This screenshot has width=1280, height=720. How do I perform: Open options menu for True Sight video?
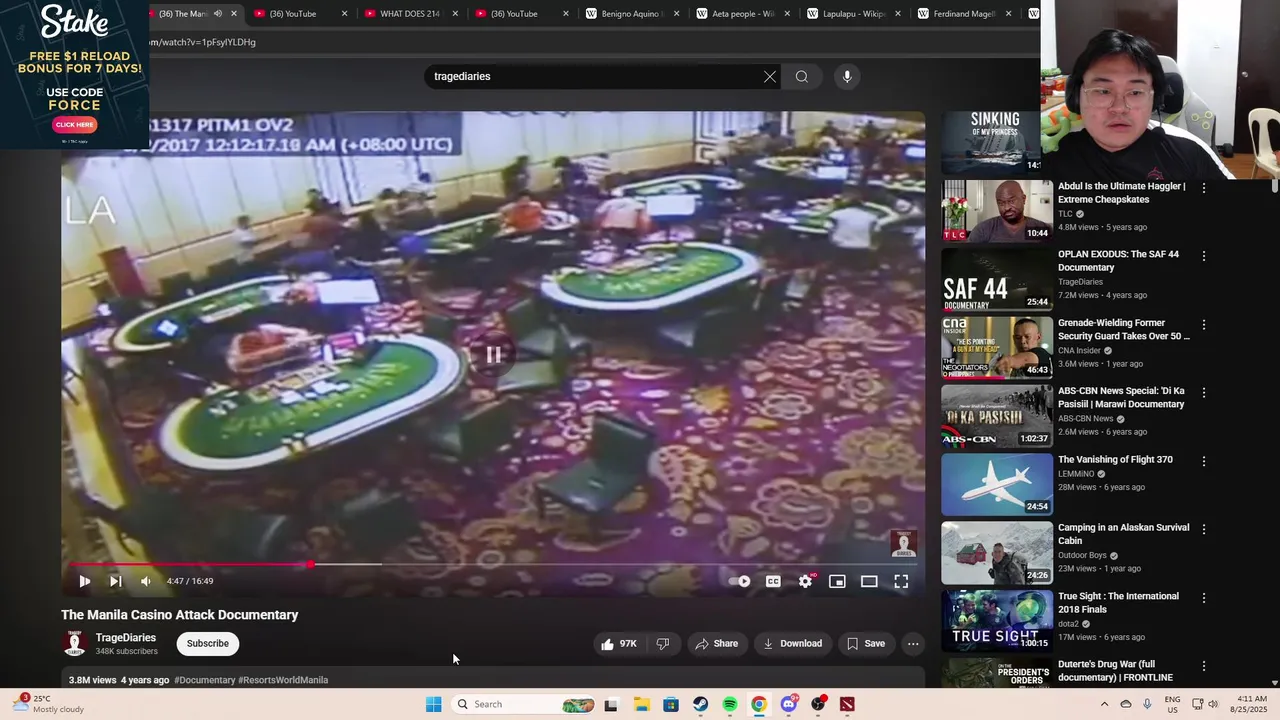pos(1204,598)
